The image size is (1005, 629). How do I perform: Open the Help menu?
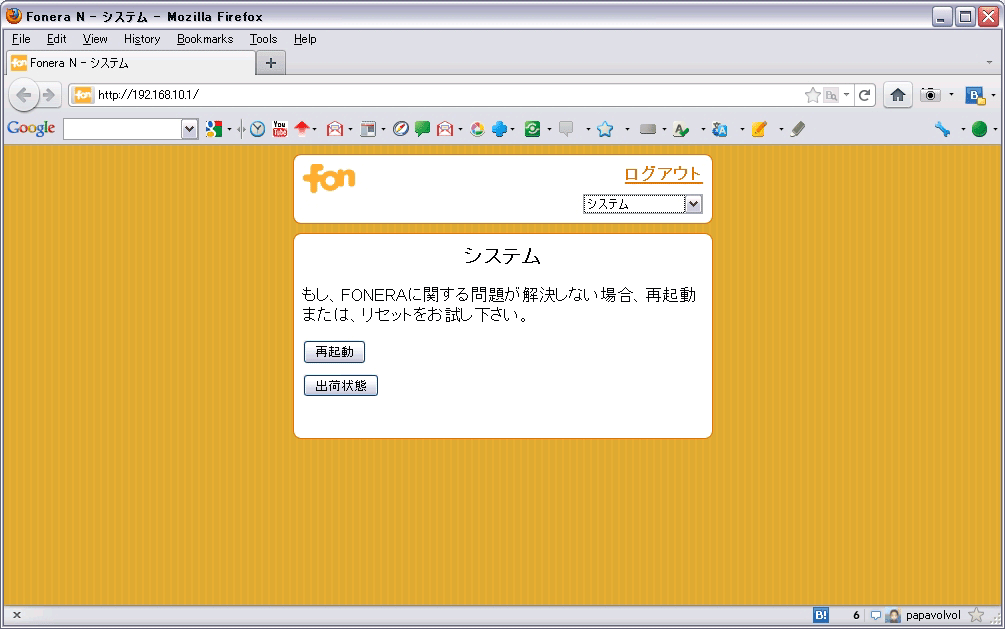pos(305,39)
